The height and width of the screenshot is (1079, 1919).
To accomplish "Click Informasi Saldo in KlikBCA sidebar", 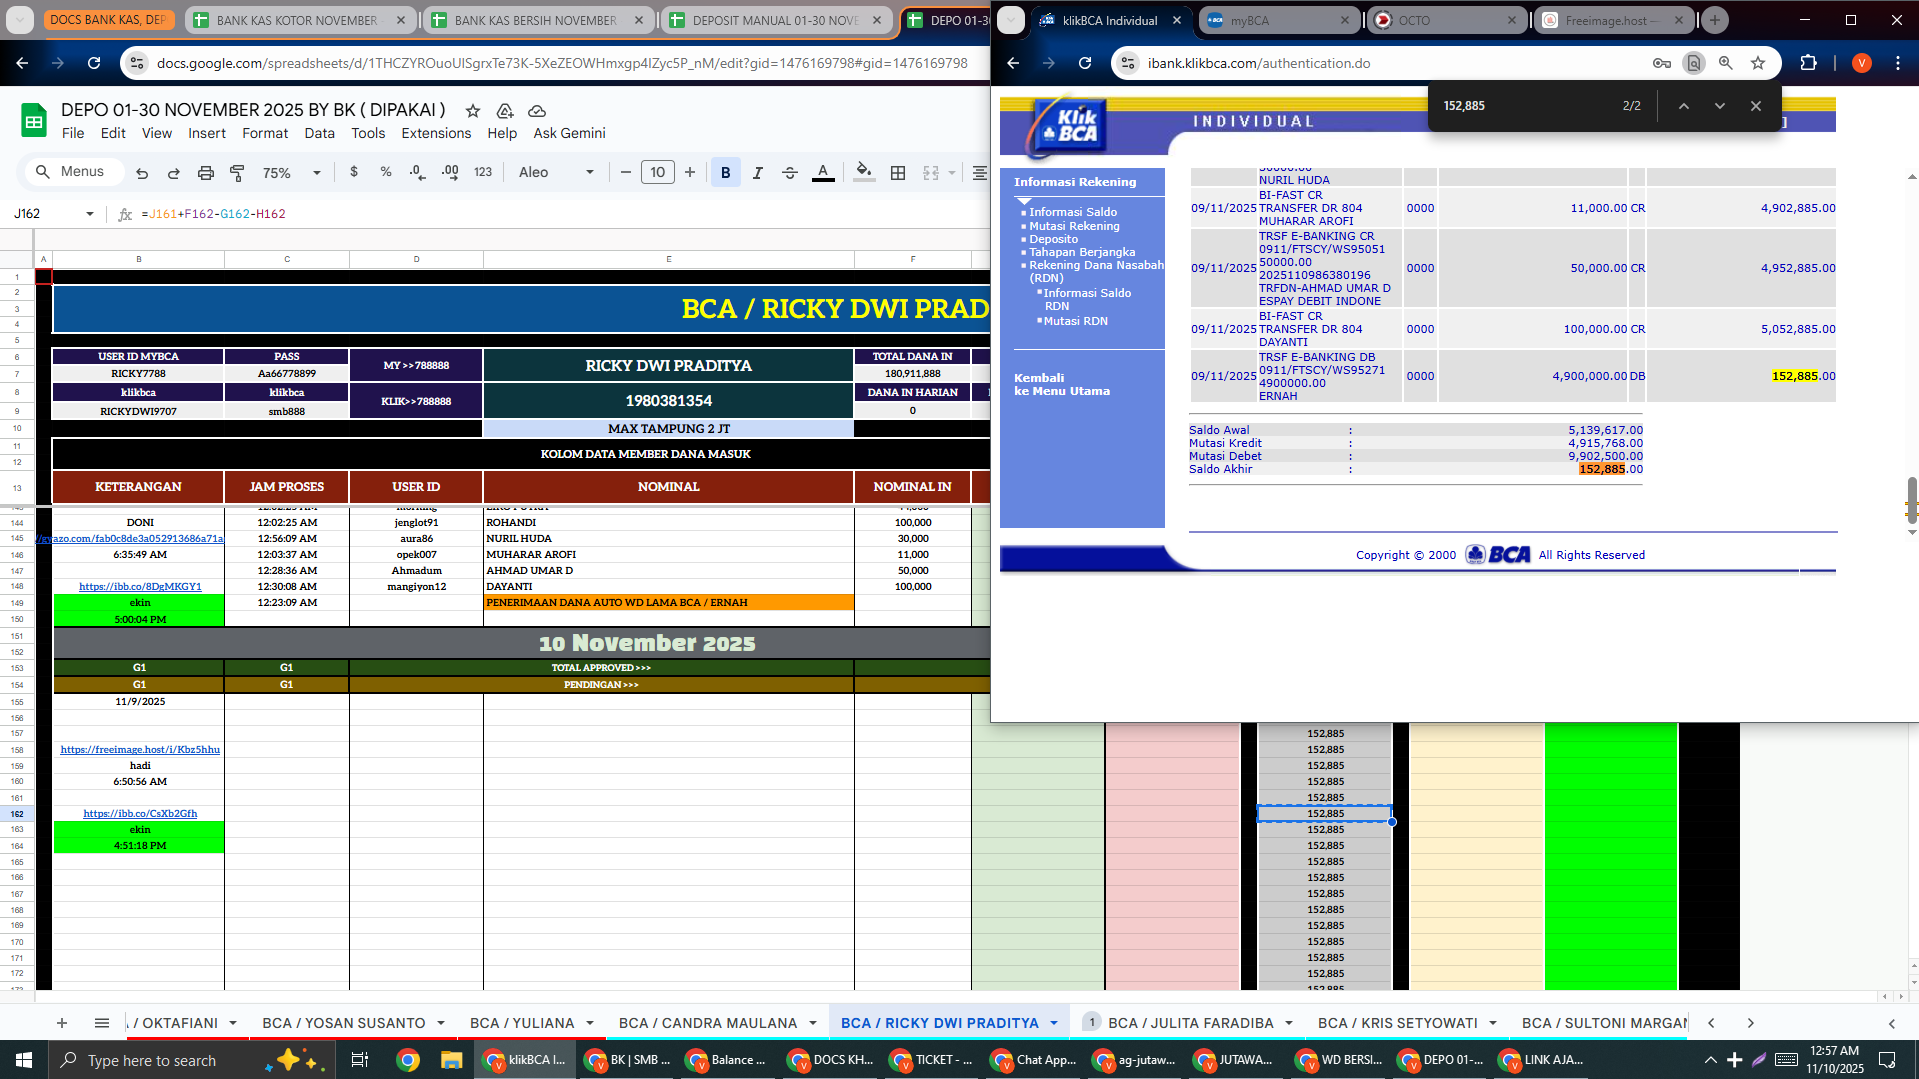I will click(x=1073, y=212).
